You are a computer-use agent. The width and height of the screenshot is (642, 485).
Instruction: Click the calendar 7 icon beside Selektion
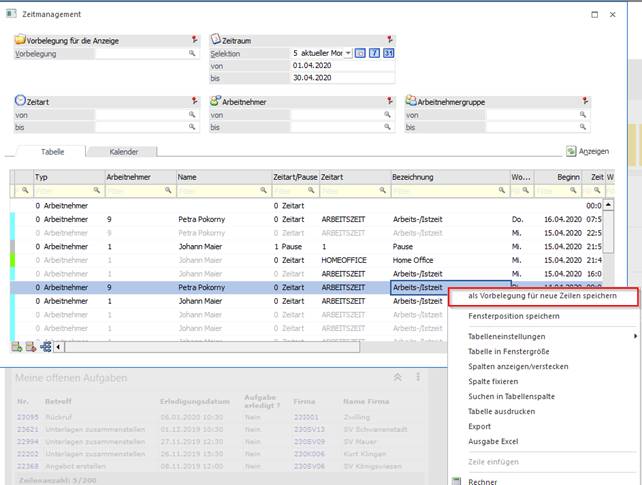point(375,52)
